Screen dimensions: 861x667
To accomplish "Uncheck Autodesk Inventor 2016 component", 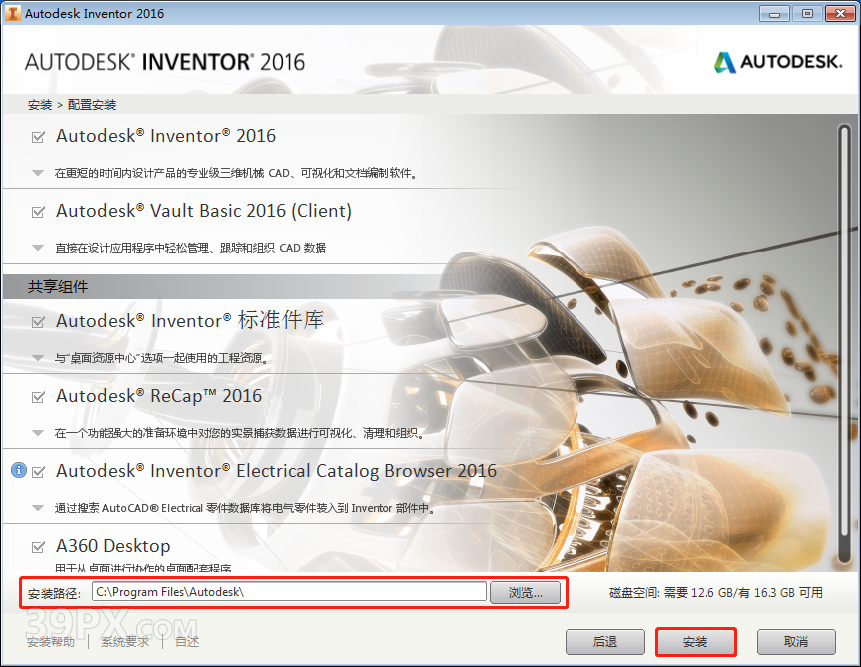I will 36,136.
